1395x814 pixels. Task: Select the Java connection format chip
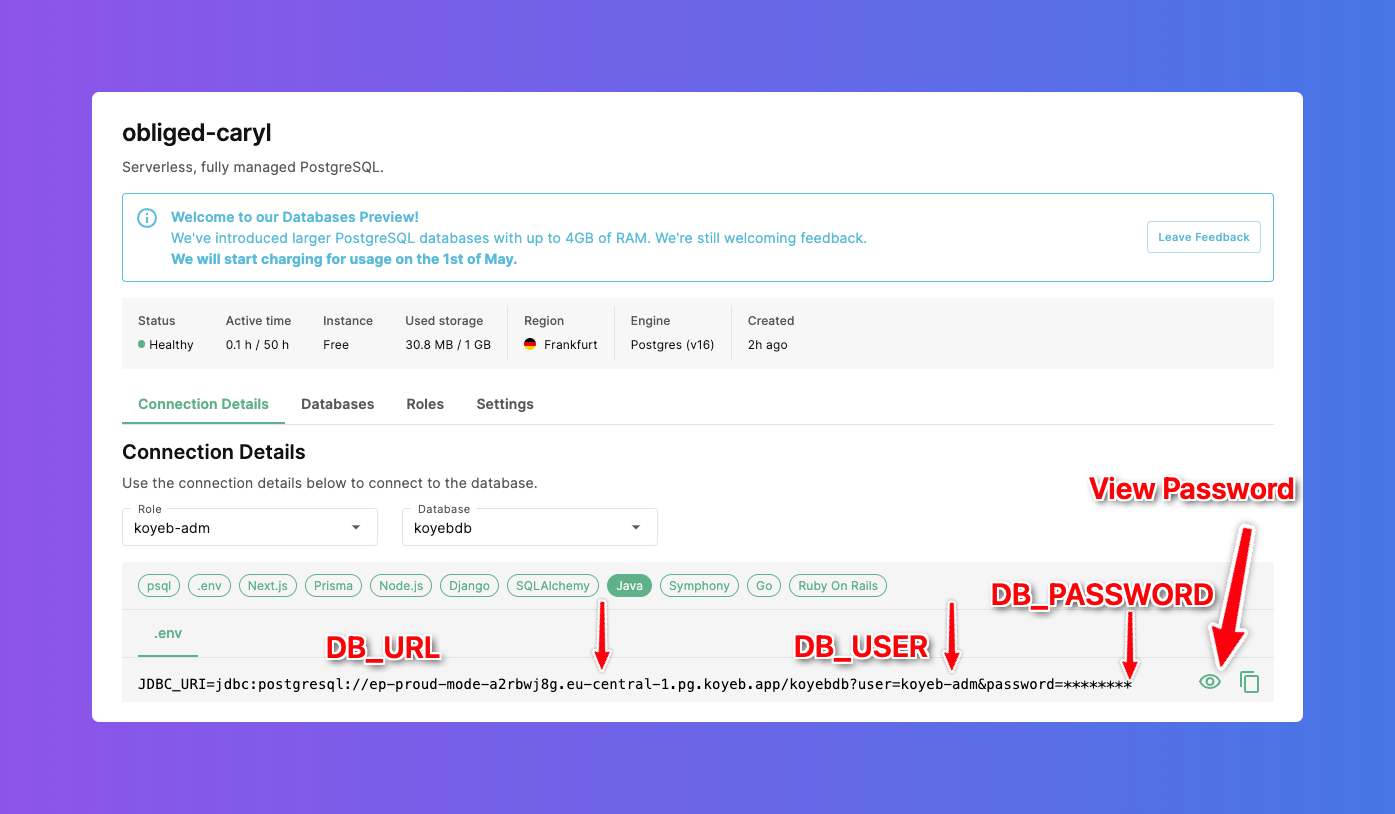[x=629, y=586]
